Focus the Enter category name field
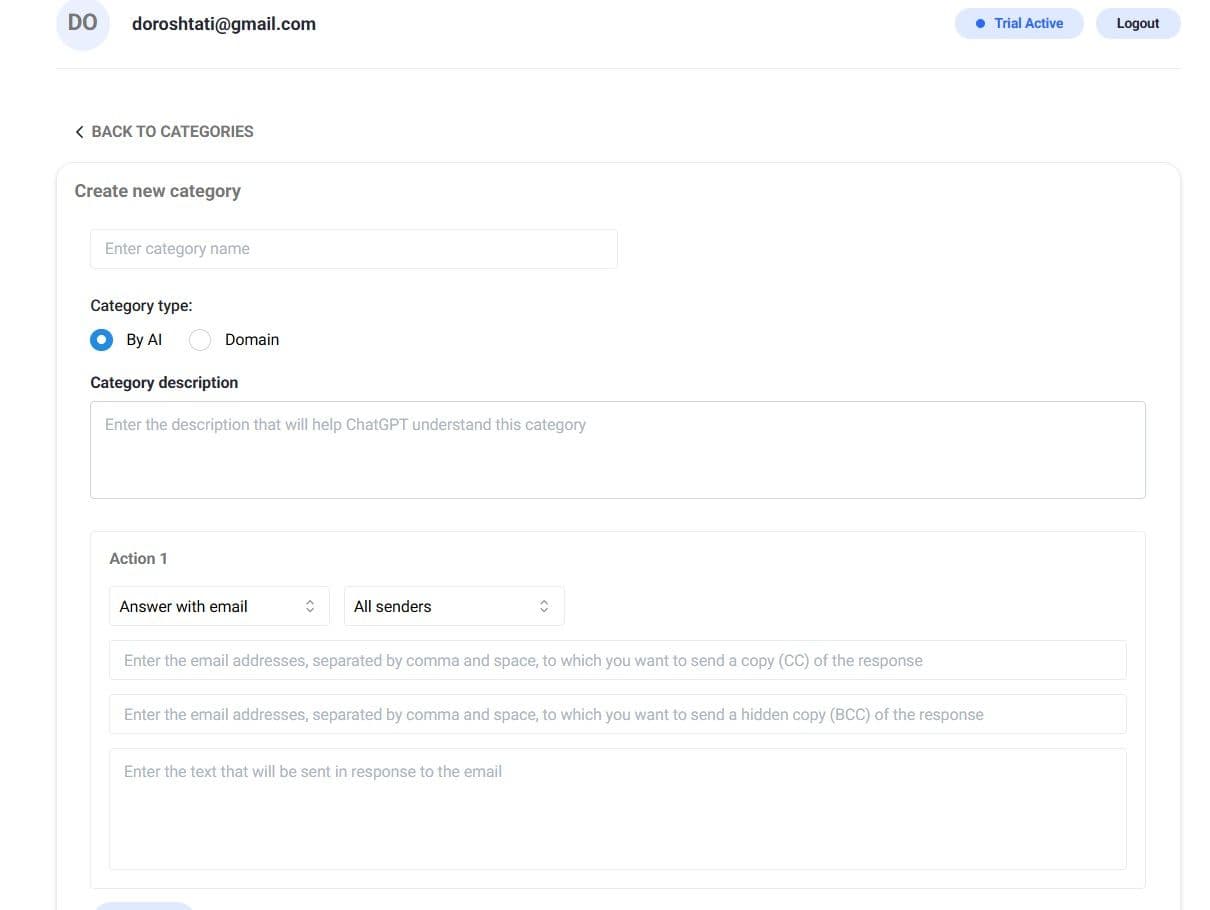 point(353,249)
